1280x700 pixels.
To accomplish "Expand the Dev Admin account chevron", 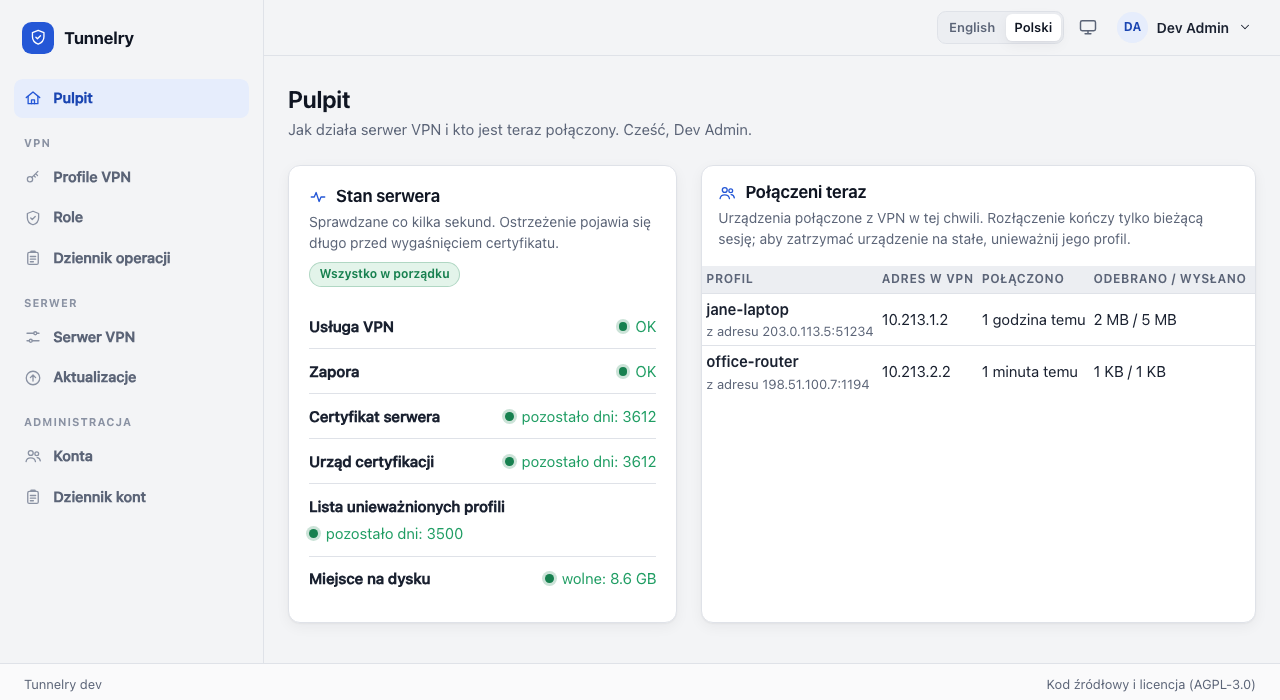I will click(x=1245, y=28).
